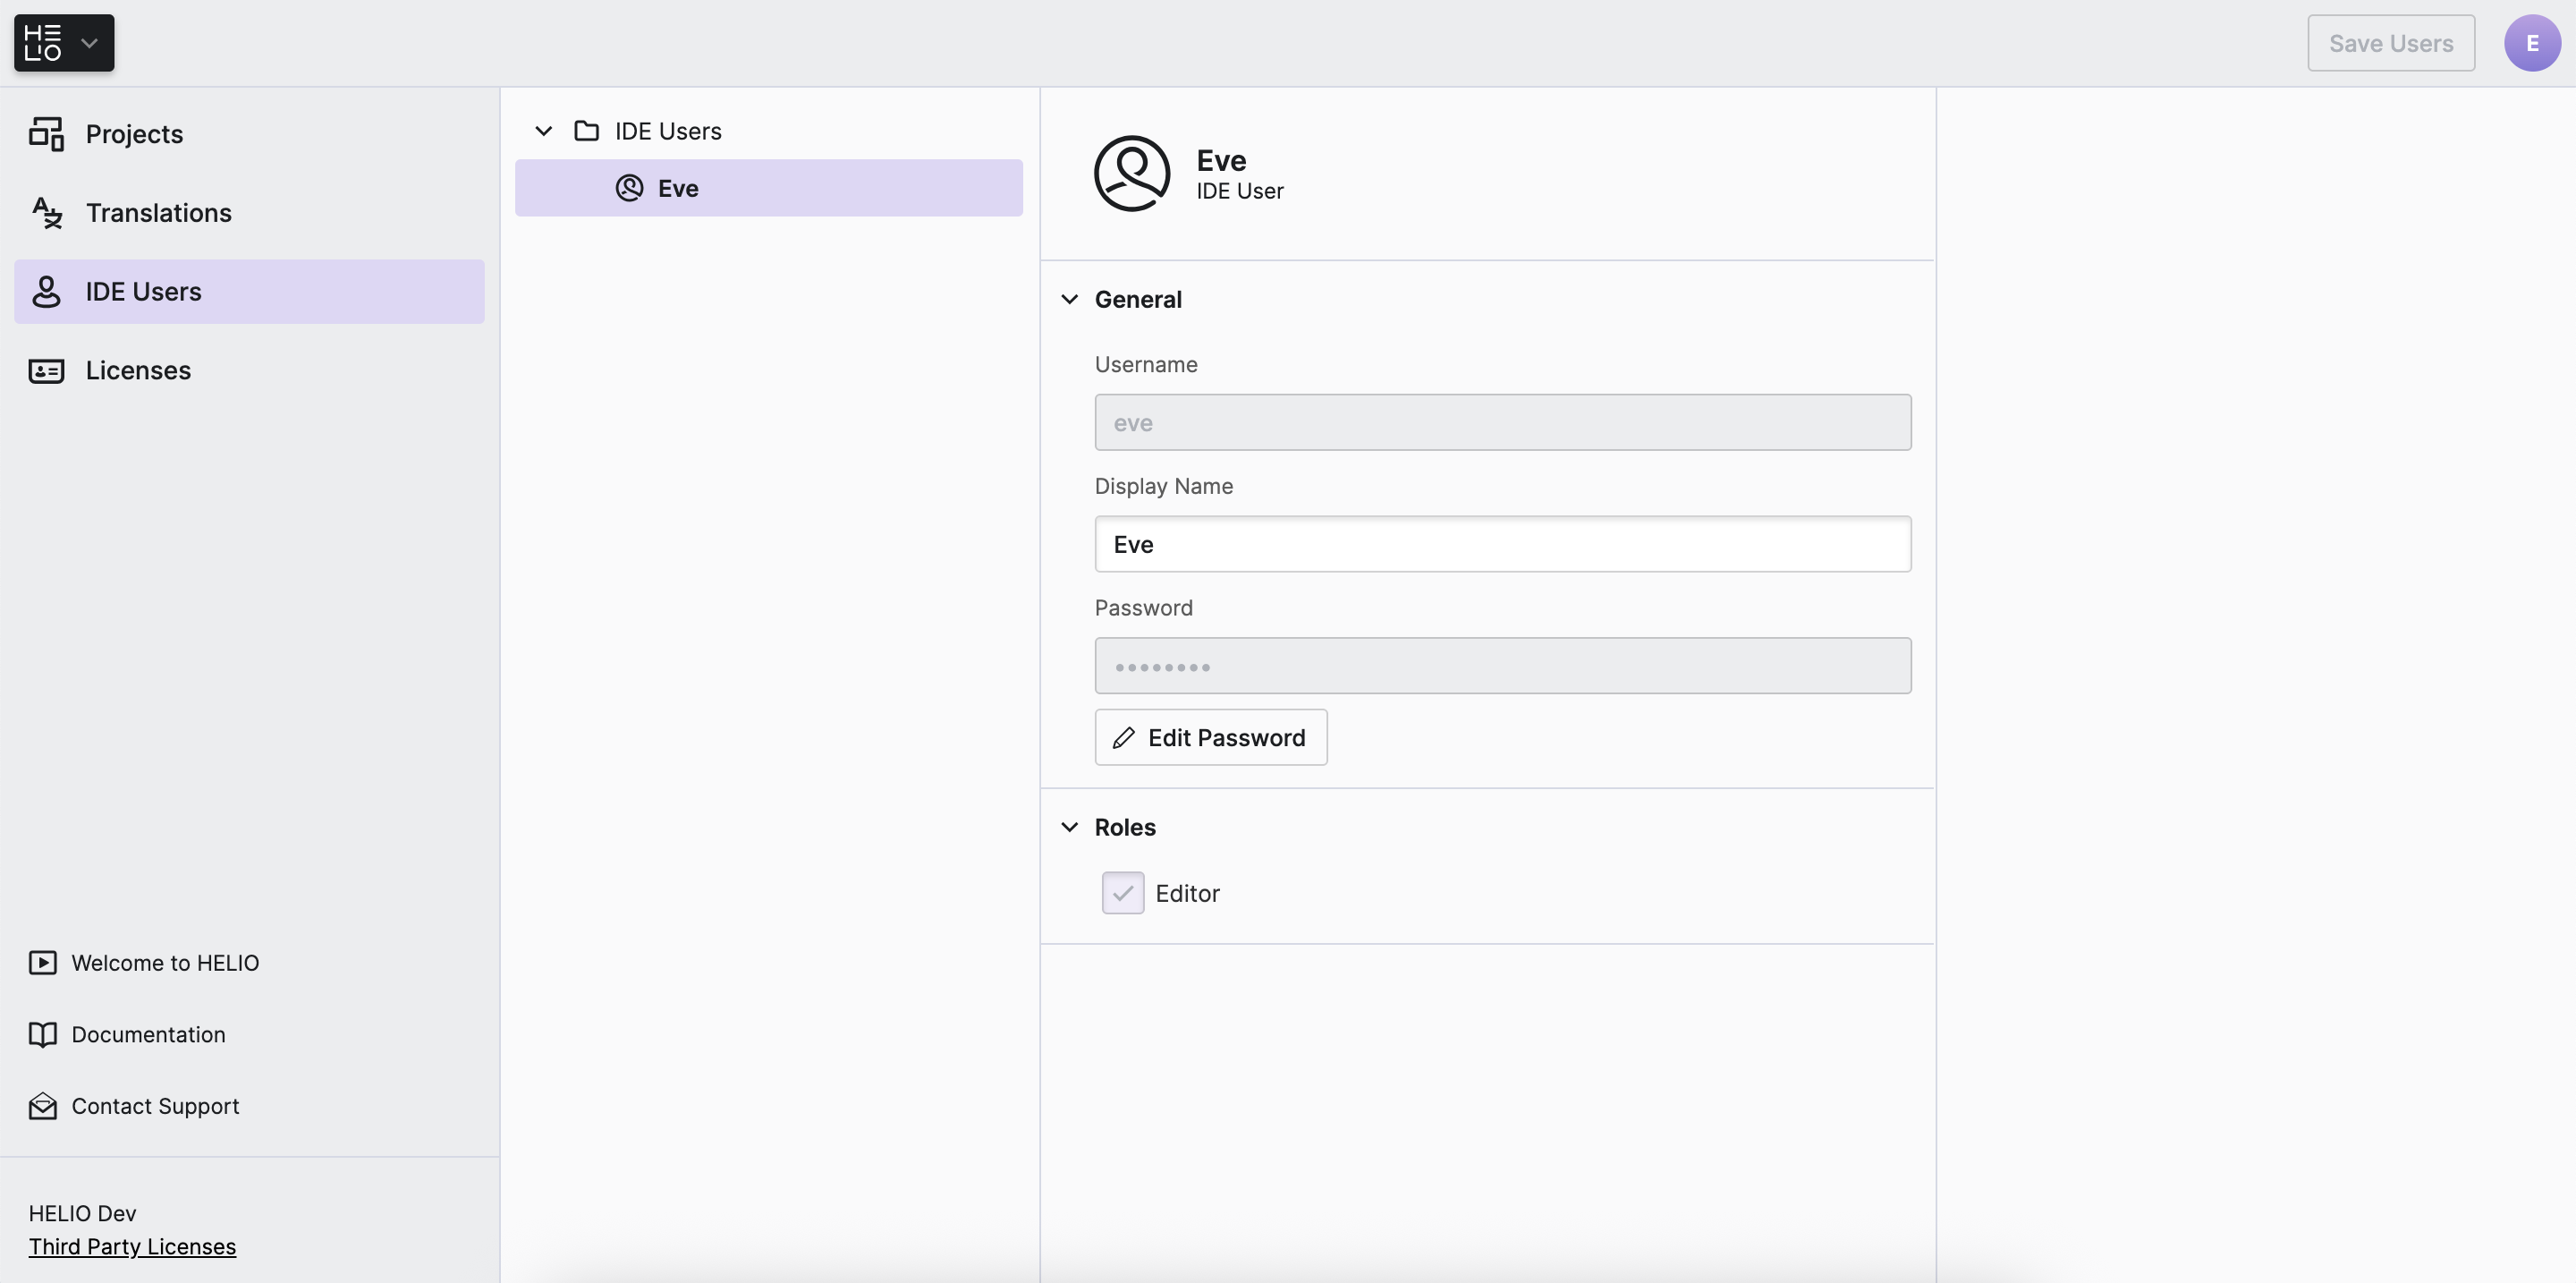Open the Third Party Licenses link
This screenshot has height=1283, width=2576.
tap(132, 1247)
